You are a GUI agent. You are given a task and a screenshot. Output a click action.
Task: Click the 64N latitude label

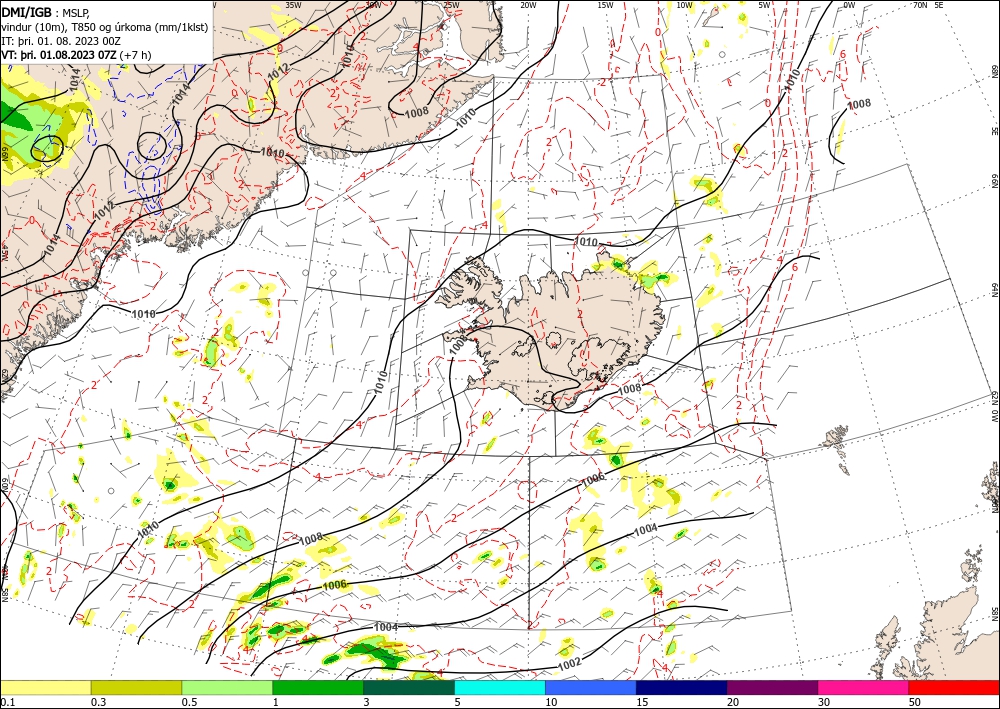[995, 290]
